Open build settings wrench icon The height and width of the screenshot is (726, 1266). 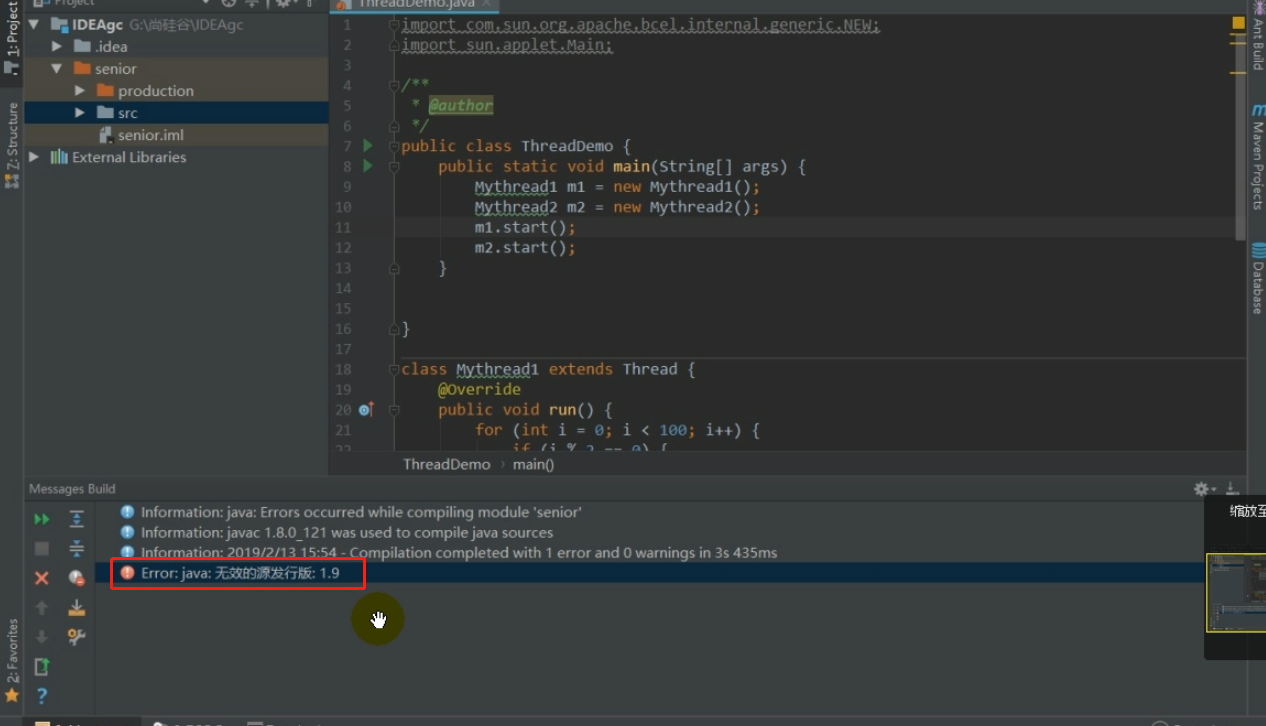[x=76, y=636]
